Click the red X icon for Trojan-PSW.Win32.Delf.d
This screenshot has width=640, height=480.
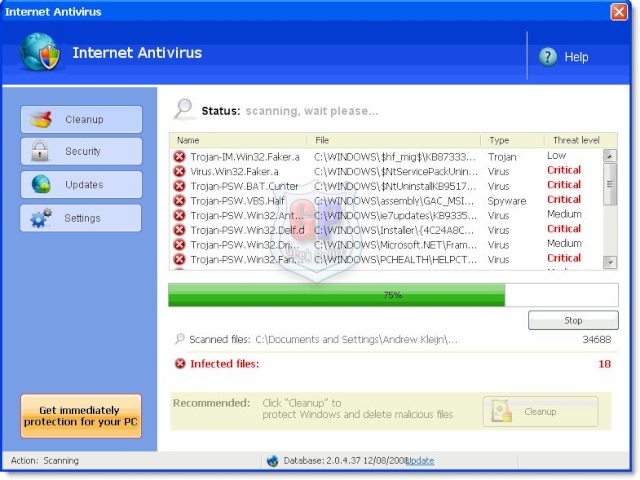(x=179, y=230)
